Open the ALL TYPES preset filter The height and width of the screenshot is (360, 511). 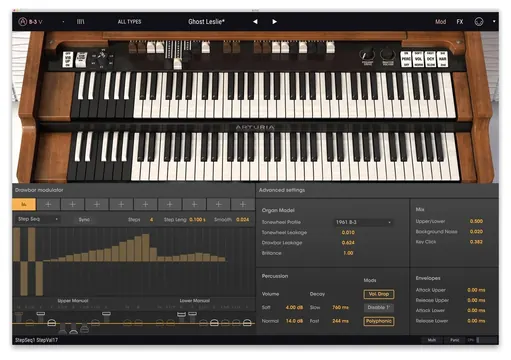tap(129, 22)
